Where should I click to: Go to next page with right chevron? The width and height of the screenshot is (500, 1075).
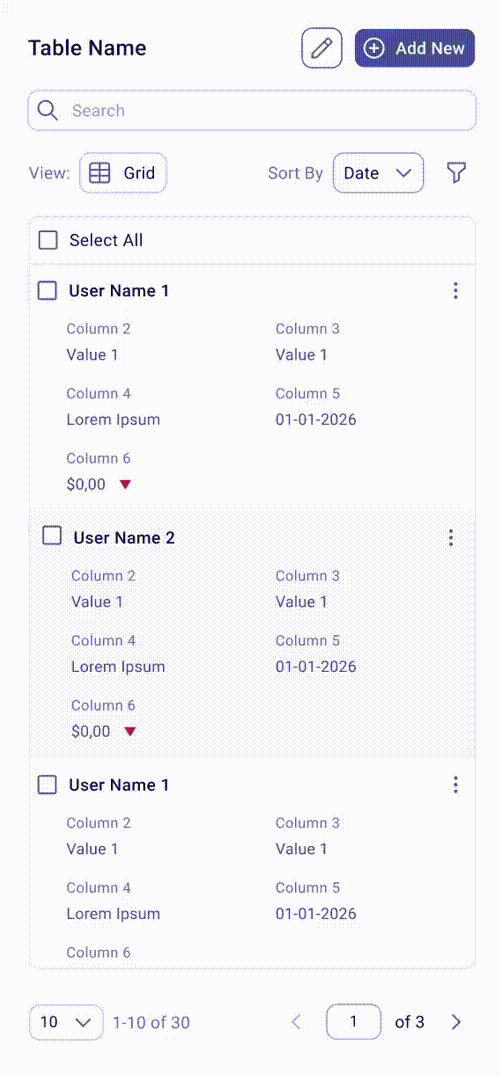456,1022
